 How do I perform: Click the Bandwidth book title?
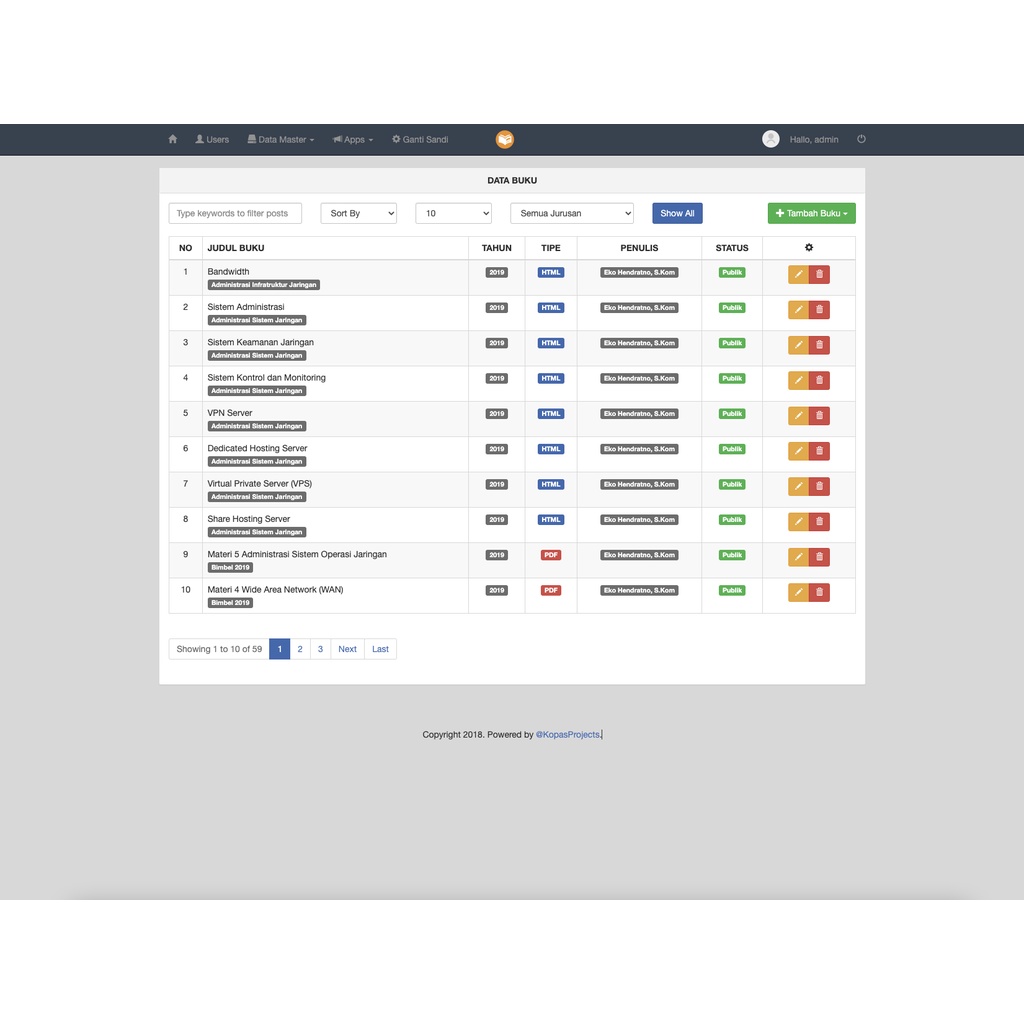[228, 272]
